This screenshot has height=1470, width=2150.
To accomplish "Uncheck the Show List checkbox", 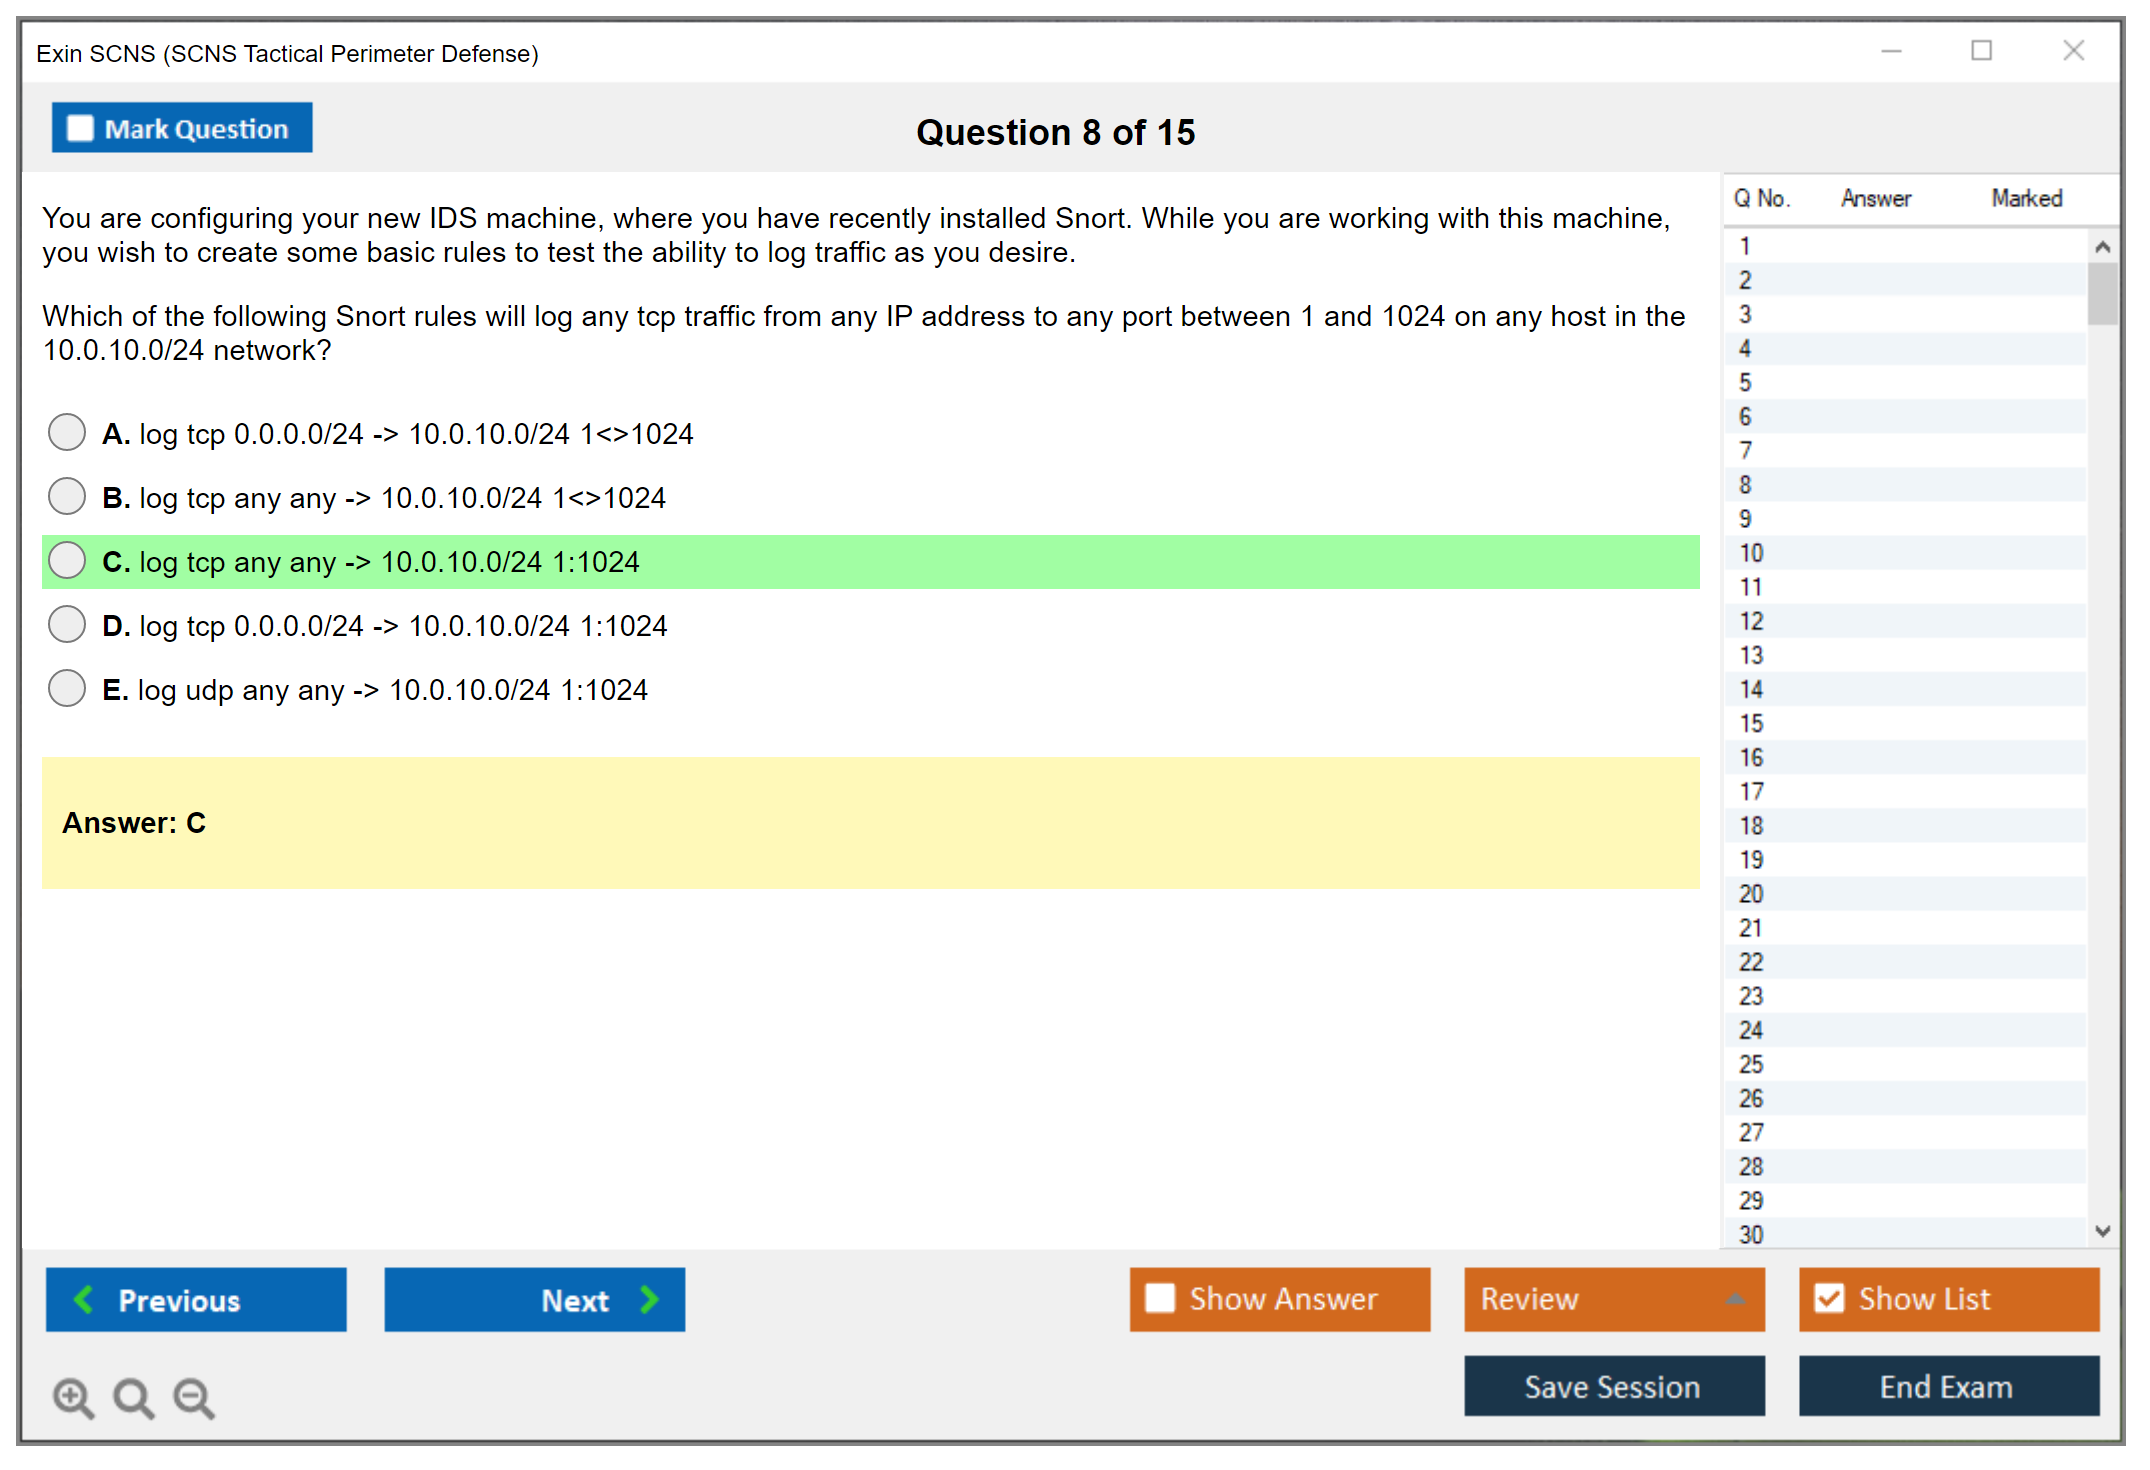I will (1829, 1298).
